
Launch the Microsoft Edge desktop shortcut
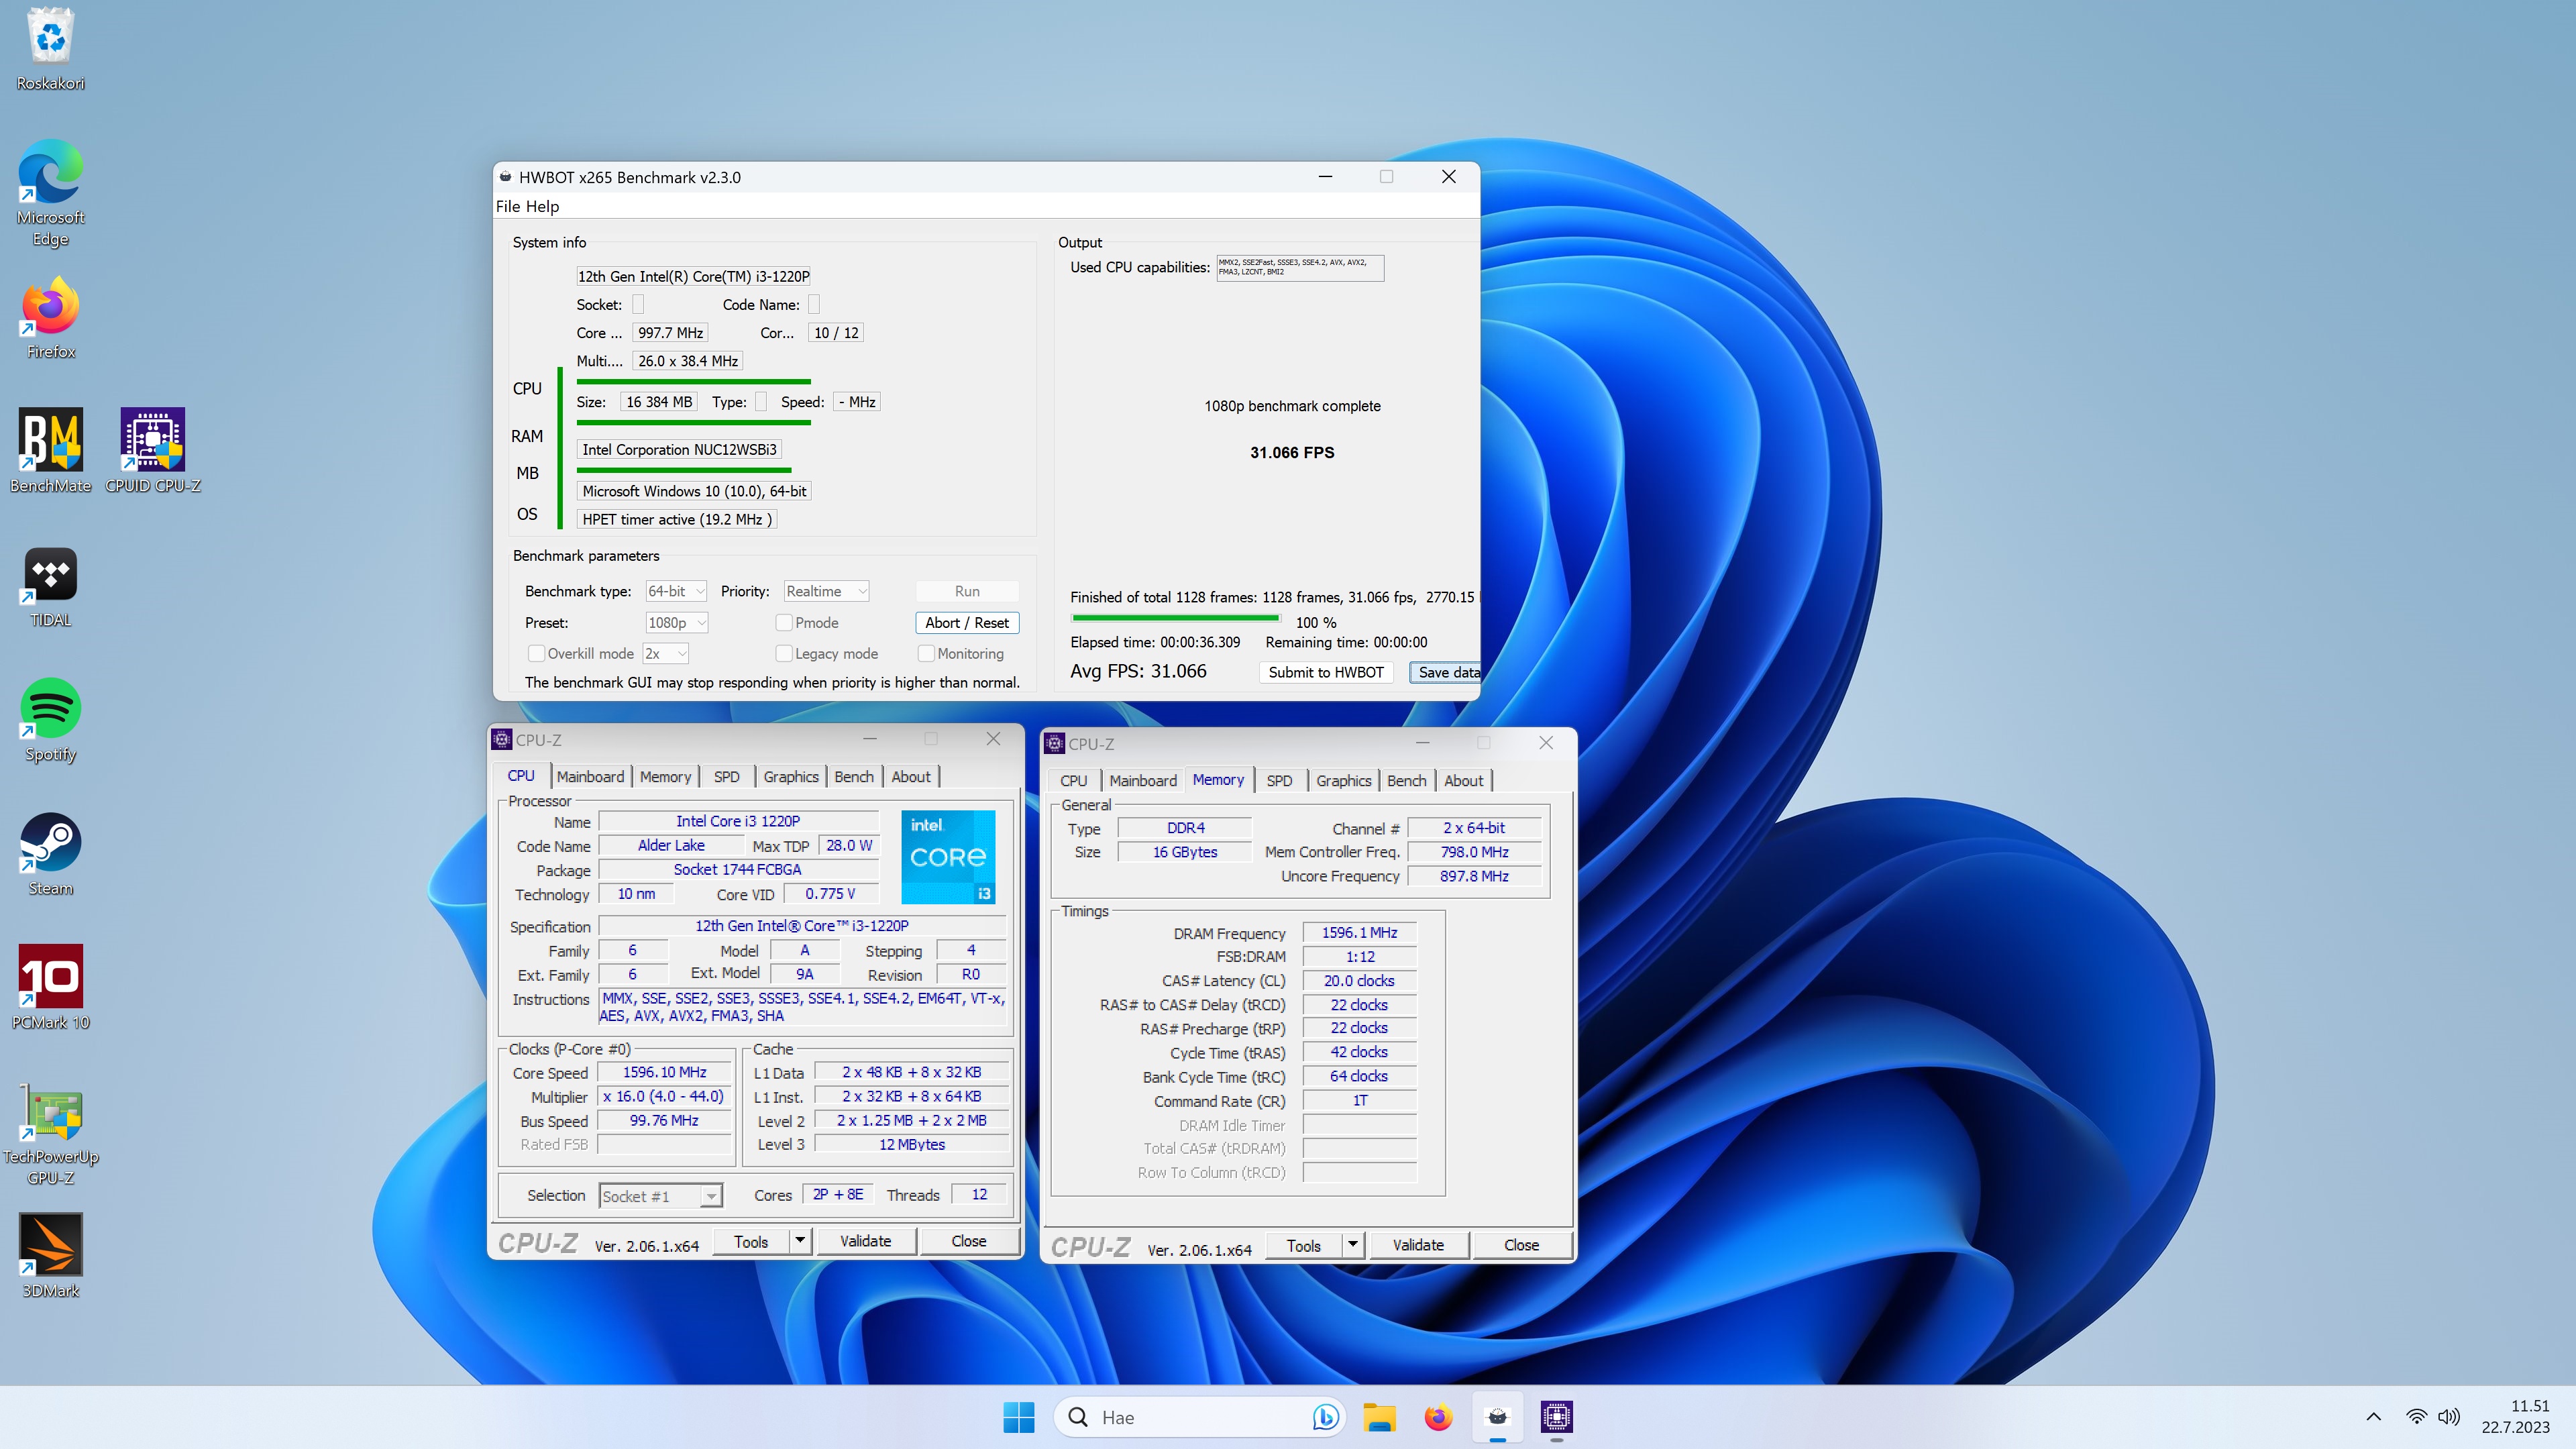point(50,193)
